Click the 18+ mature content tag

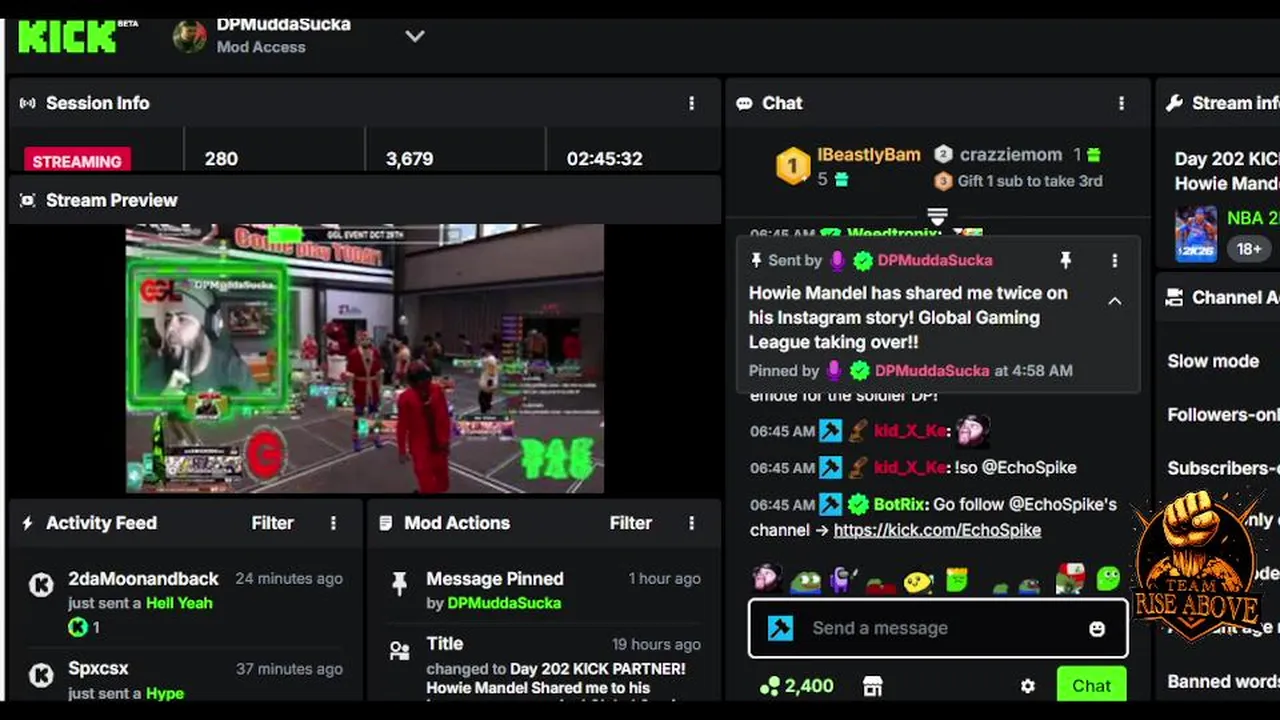pyautogui.click(x=1249, y=248)
